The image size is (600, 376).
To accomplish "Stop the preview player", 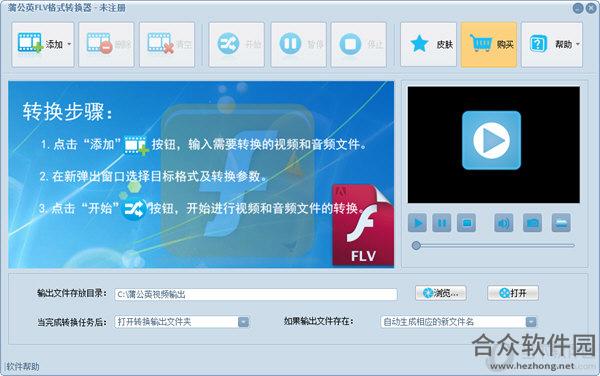I will click(466, 223).
